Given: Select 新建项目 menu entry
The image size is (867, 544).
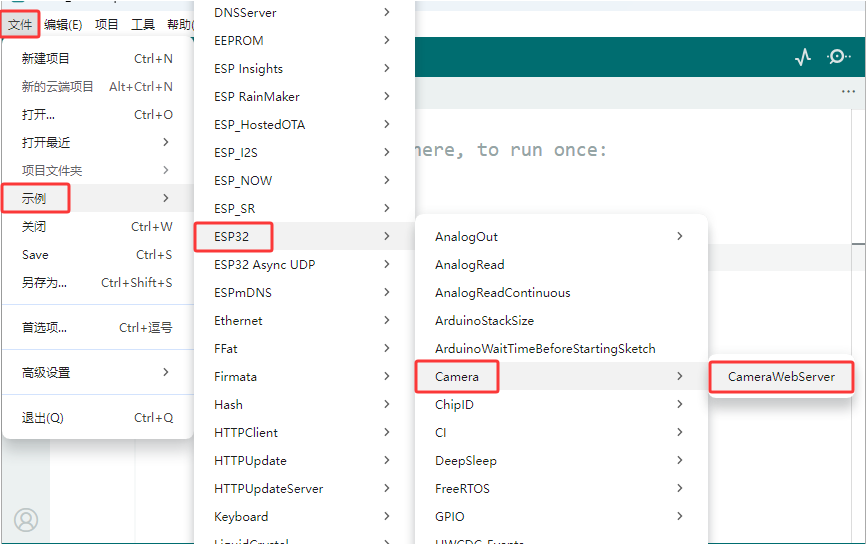Looking at the screenshot, I should (97, 59).
